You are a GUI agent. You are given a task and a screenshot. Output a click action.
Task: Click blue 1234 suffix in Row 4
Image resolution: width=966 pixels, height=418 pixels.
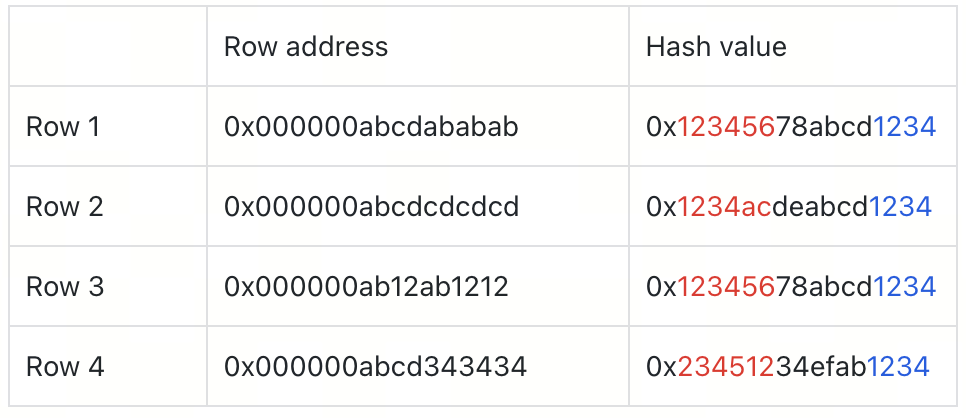pos(898,367)
